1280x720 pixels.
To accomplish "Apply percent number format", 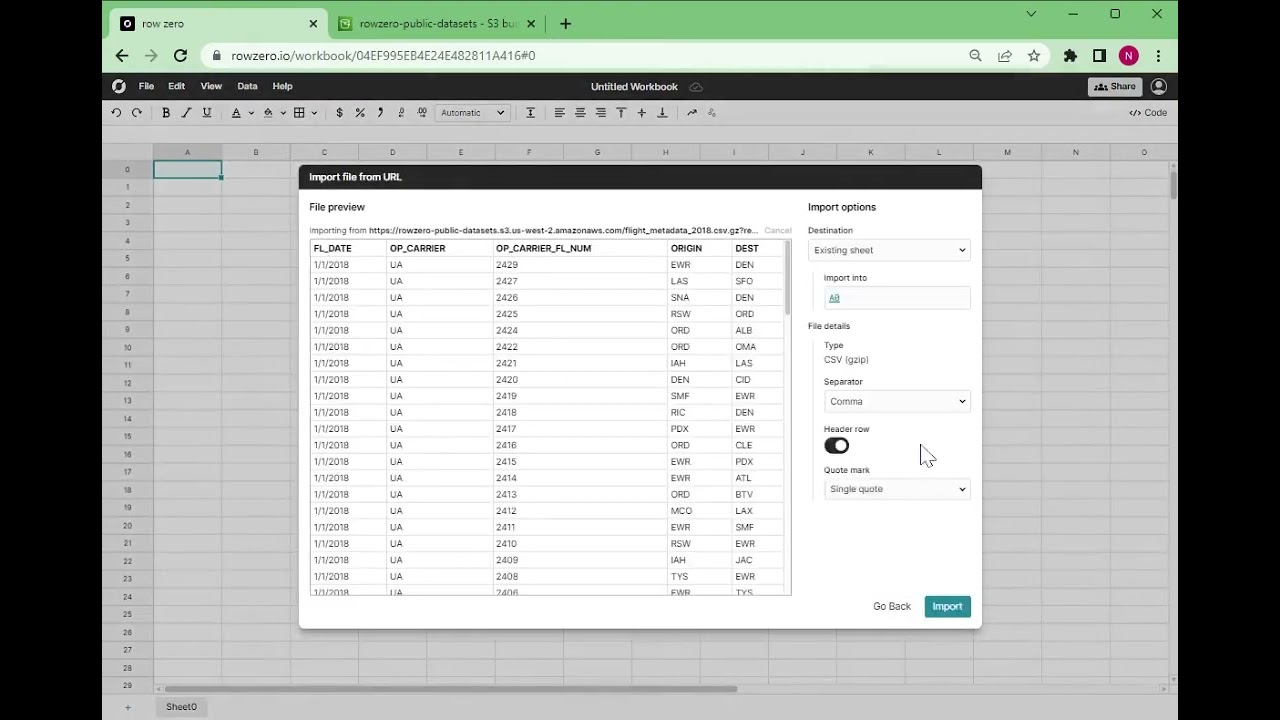I will [x=360, y=113].
